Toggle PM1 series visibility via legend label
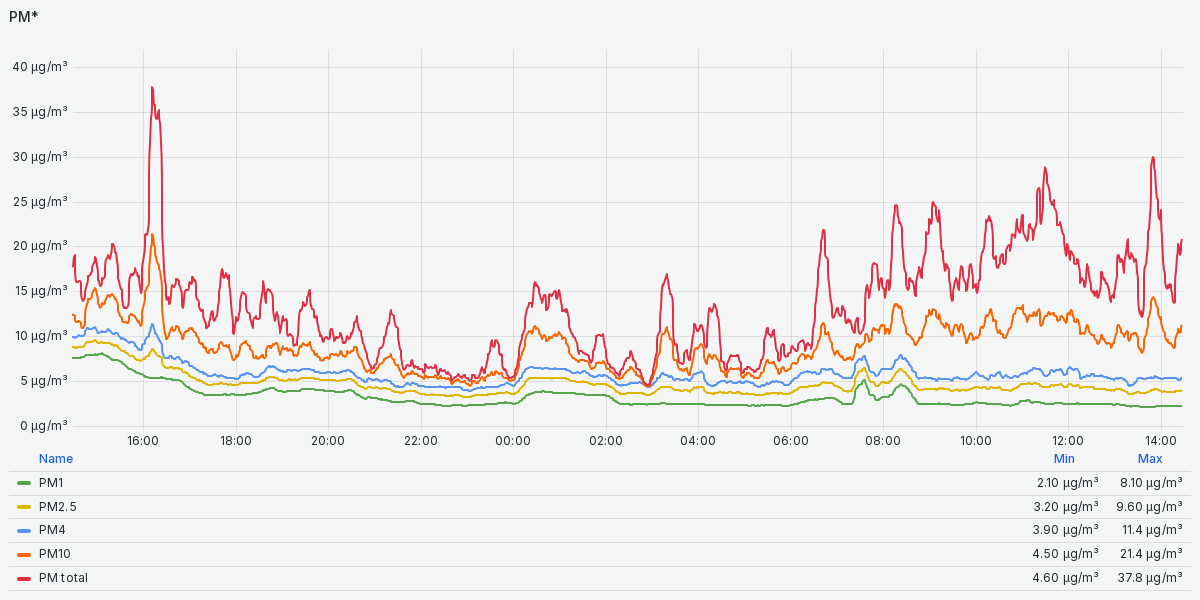 [51, 483]
